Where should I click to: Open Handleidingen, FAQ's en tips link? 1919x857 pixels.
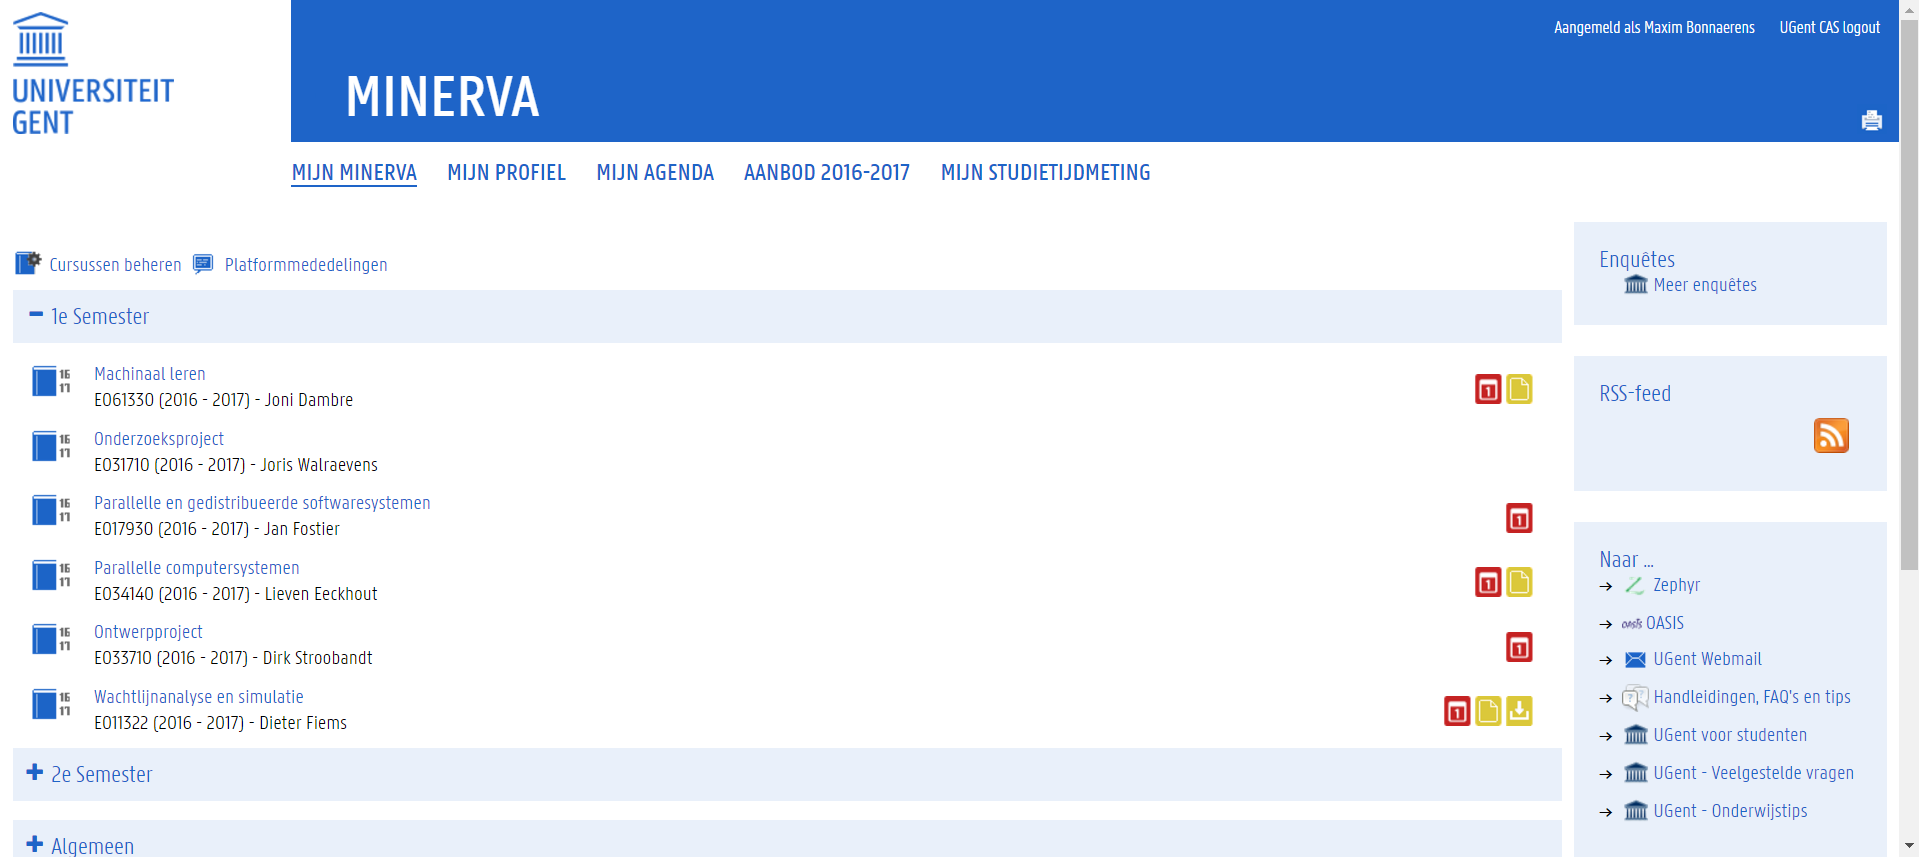click(1752, 697)
